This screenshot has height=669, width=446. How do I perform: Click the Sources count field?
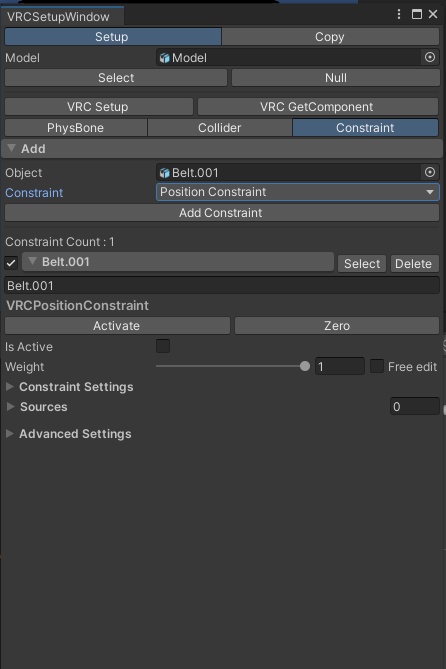click(x=414, y=407)
